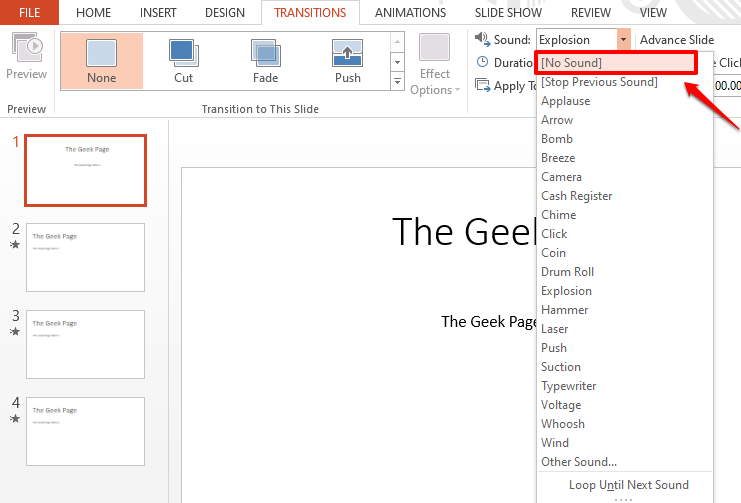The image size is (741, 503).
Task: Switch to the VIEW tab
Action: coord(653,13)
